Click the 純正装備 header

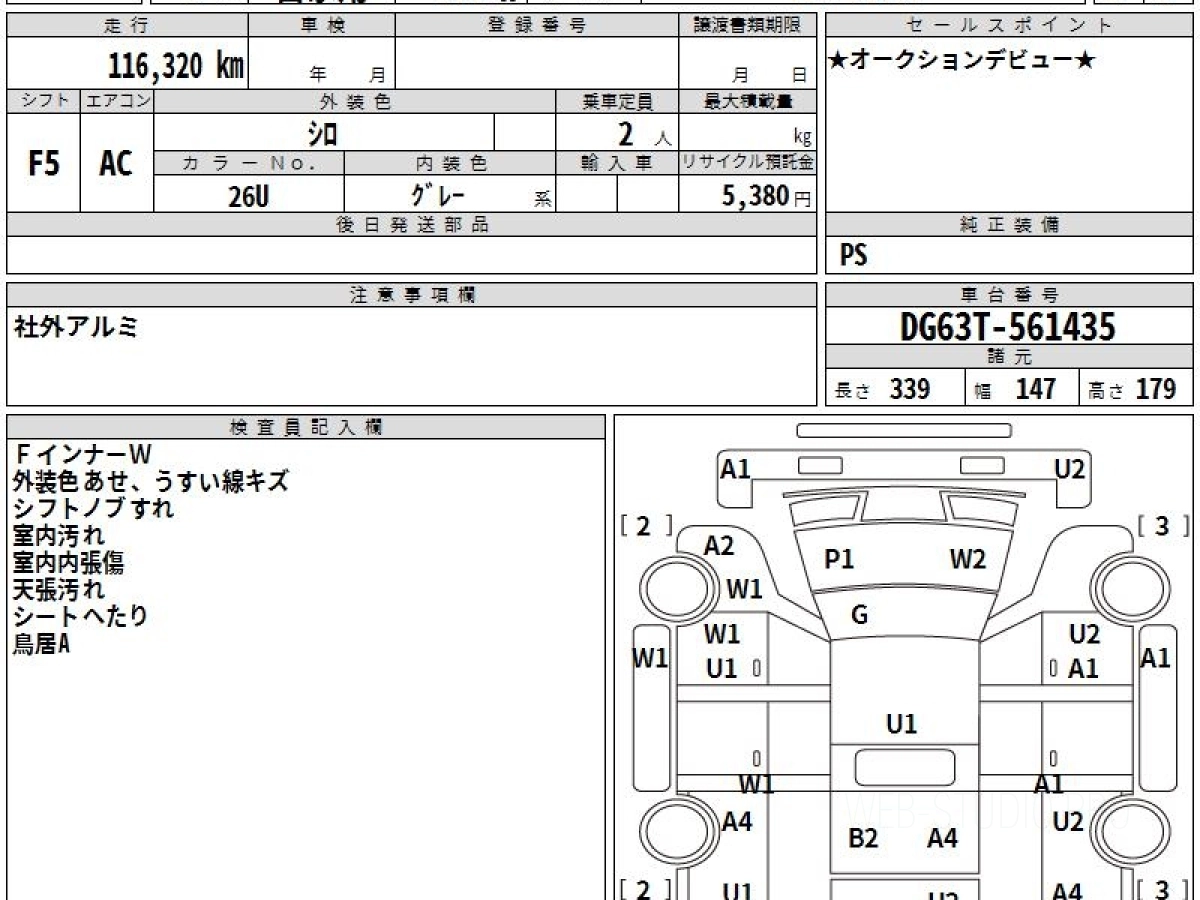tap(1009, 225)
